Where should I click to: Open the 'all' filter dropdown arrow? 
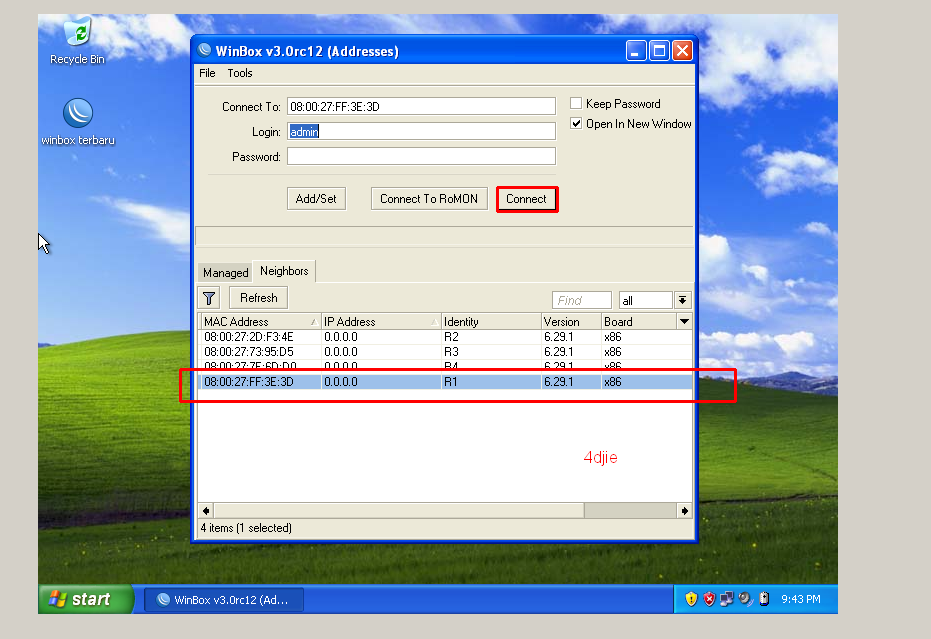[683, 300]
